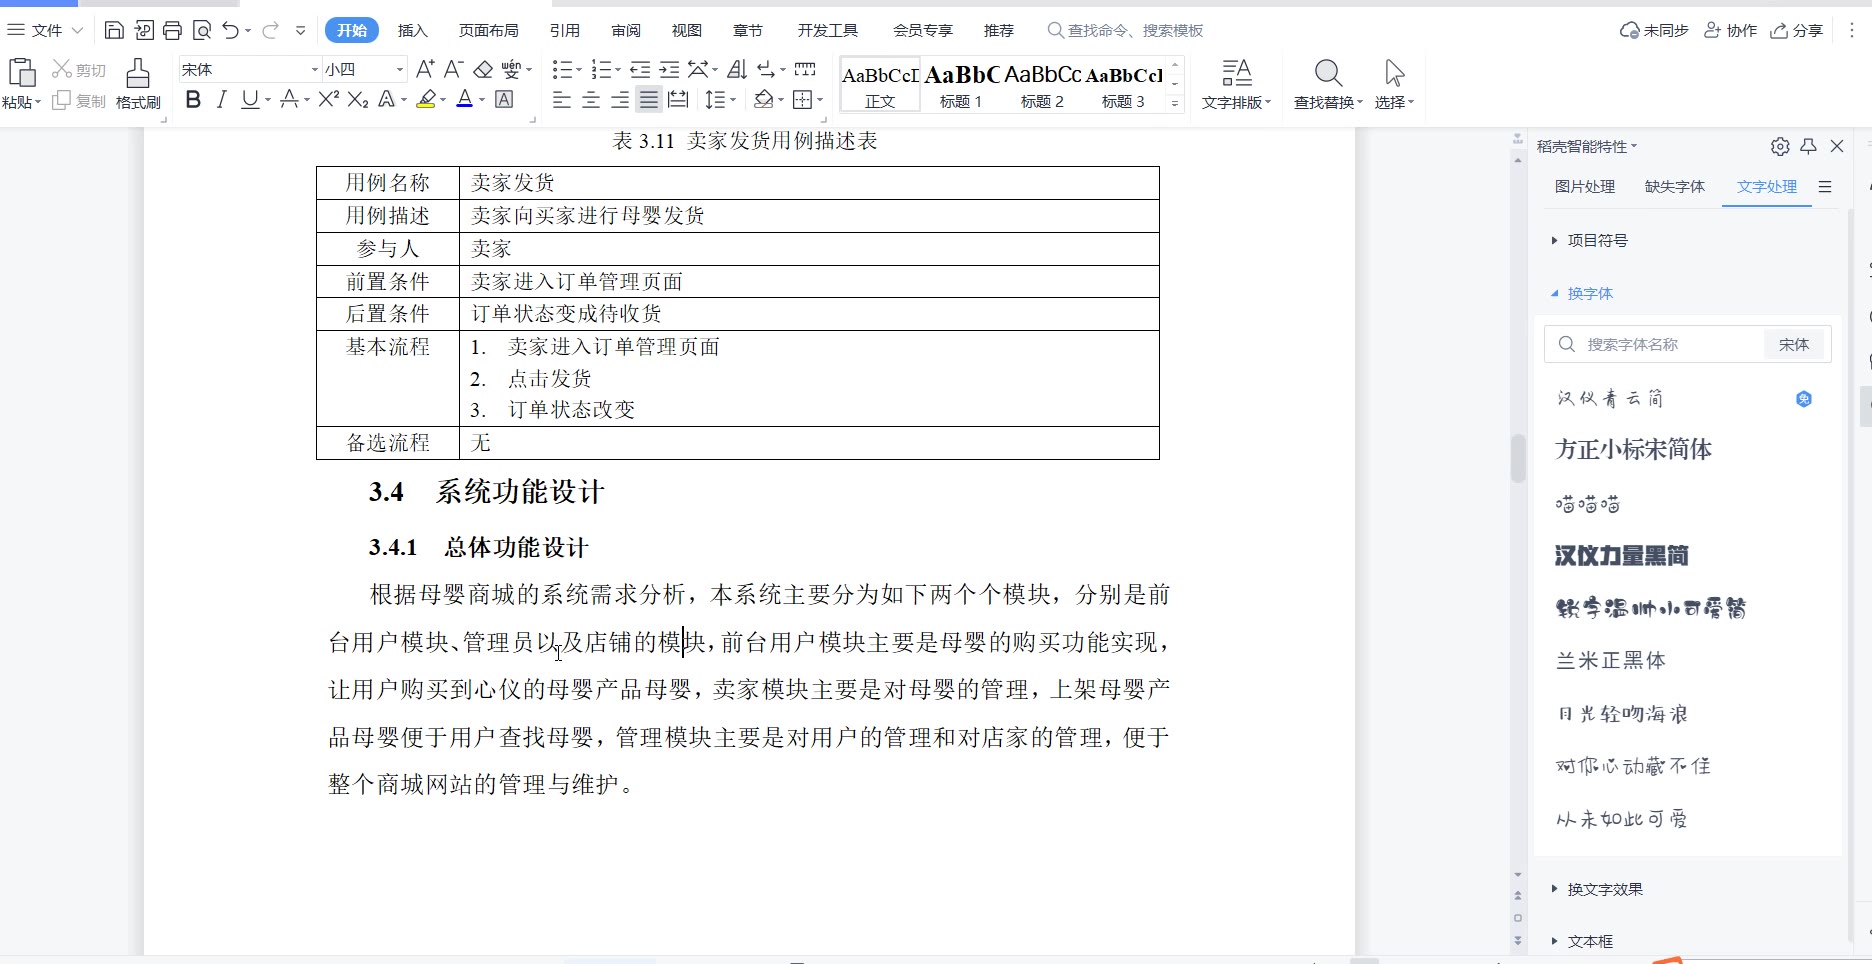Open the font color dropdown arrow
The height and width of the screenshot is (964, 1872).
tap(482, 100)
